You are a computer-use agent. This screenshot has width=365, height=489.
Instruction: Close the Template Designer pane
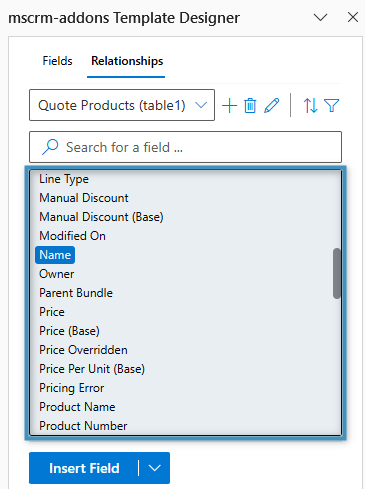(x=353, y=17)
